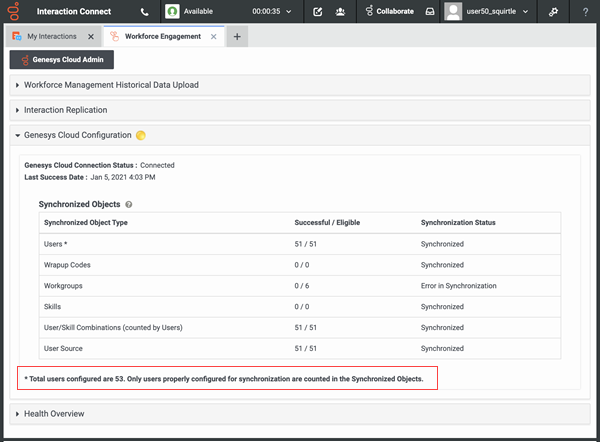Click the Genesys logo in header
The height and width of the screenshot is (442, 600).
tap(13, 12)
